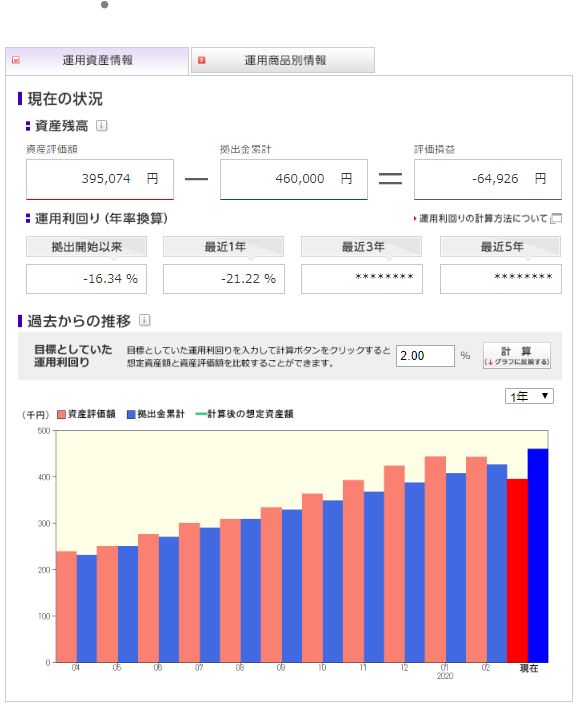Click the red arrow icon on 運用商品別情報 tab
Image resolution: width=579 pixels, height=708 pixels.
[202, 60]
